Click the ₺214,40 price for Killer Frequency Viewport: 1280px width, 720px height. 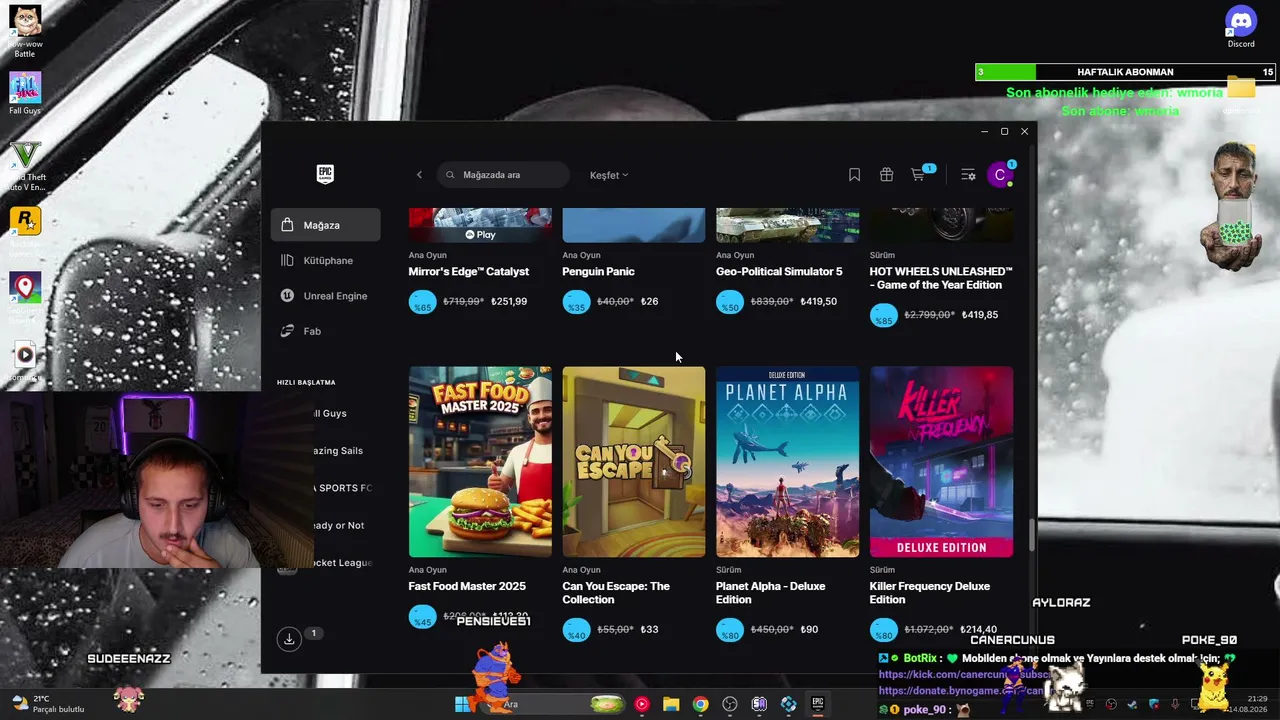(x=980, y=629)
